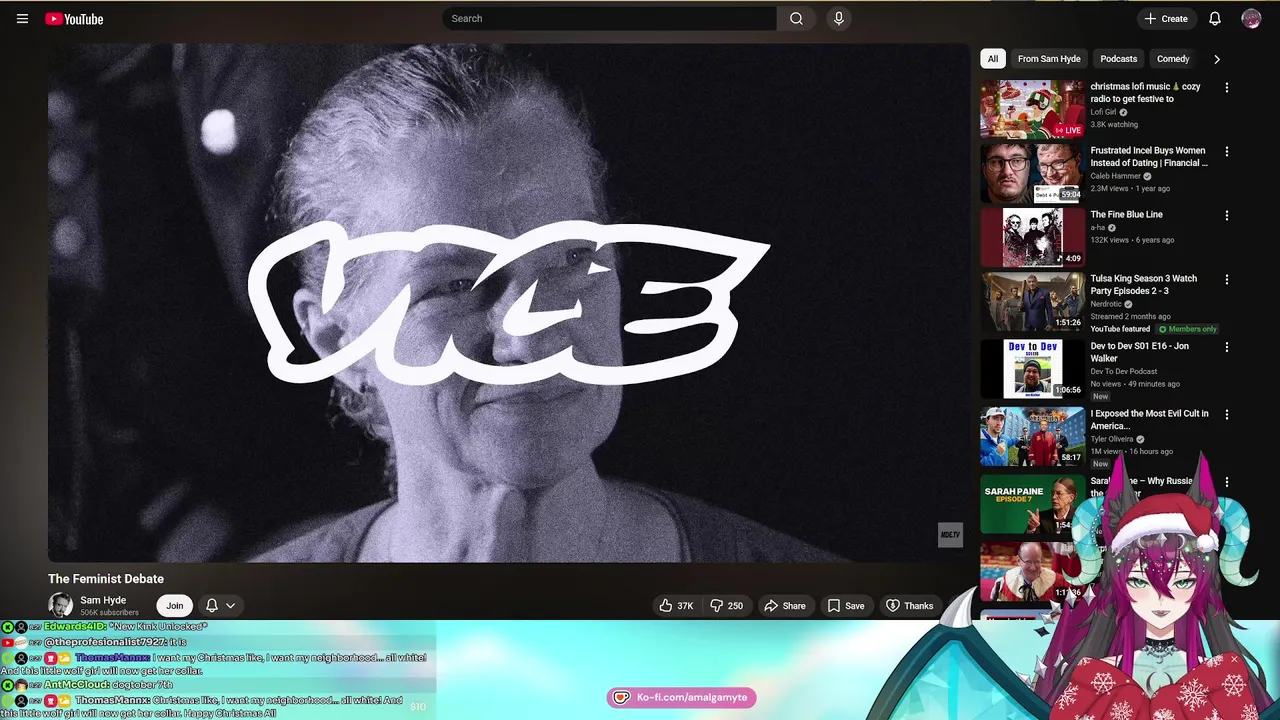This screenshot has width=1280, height=720.
Task: Select the From Sam Hyde chip
Action: pos(1049,59)
